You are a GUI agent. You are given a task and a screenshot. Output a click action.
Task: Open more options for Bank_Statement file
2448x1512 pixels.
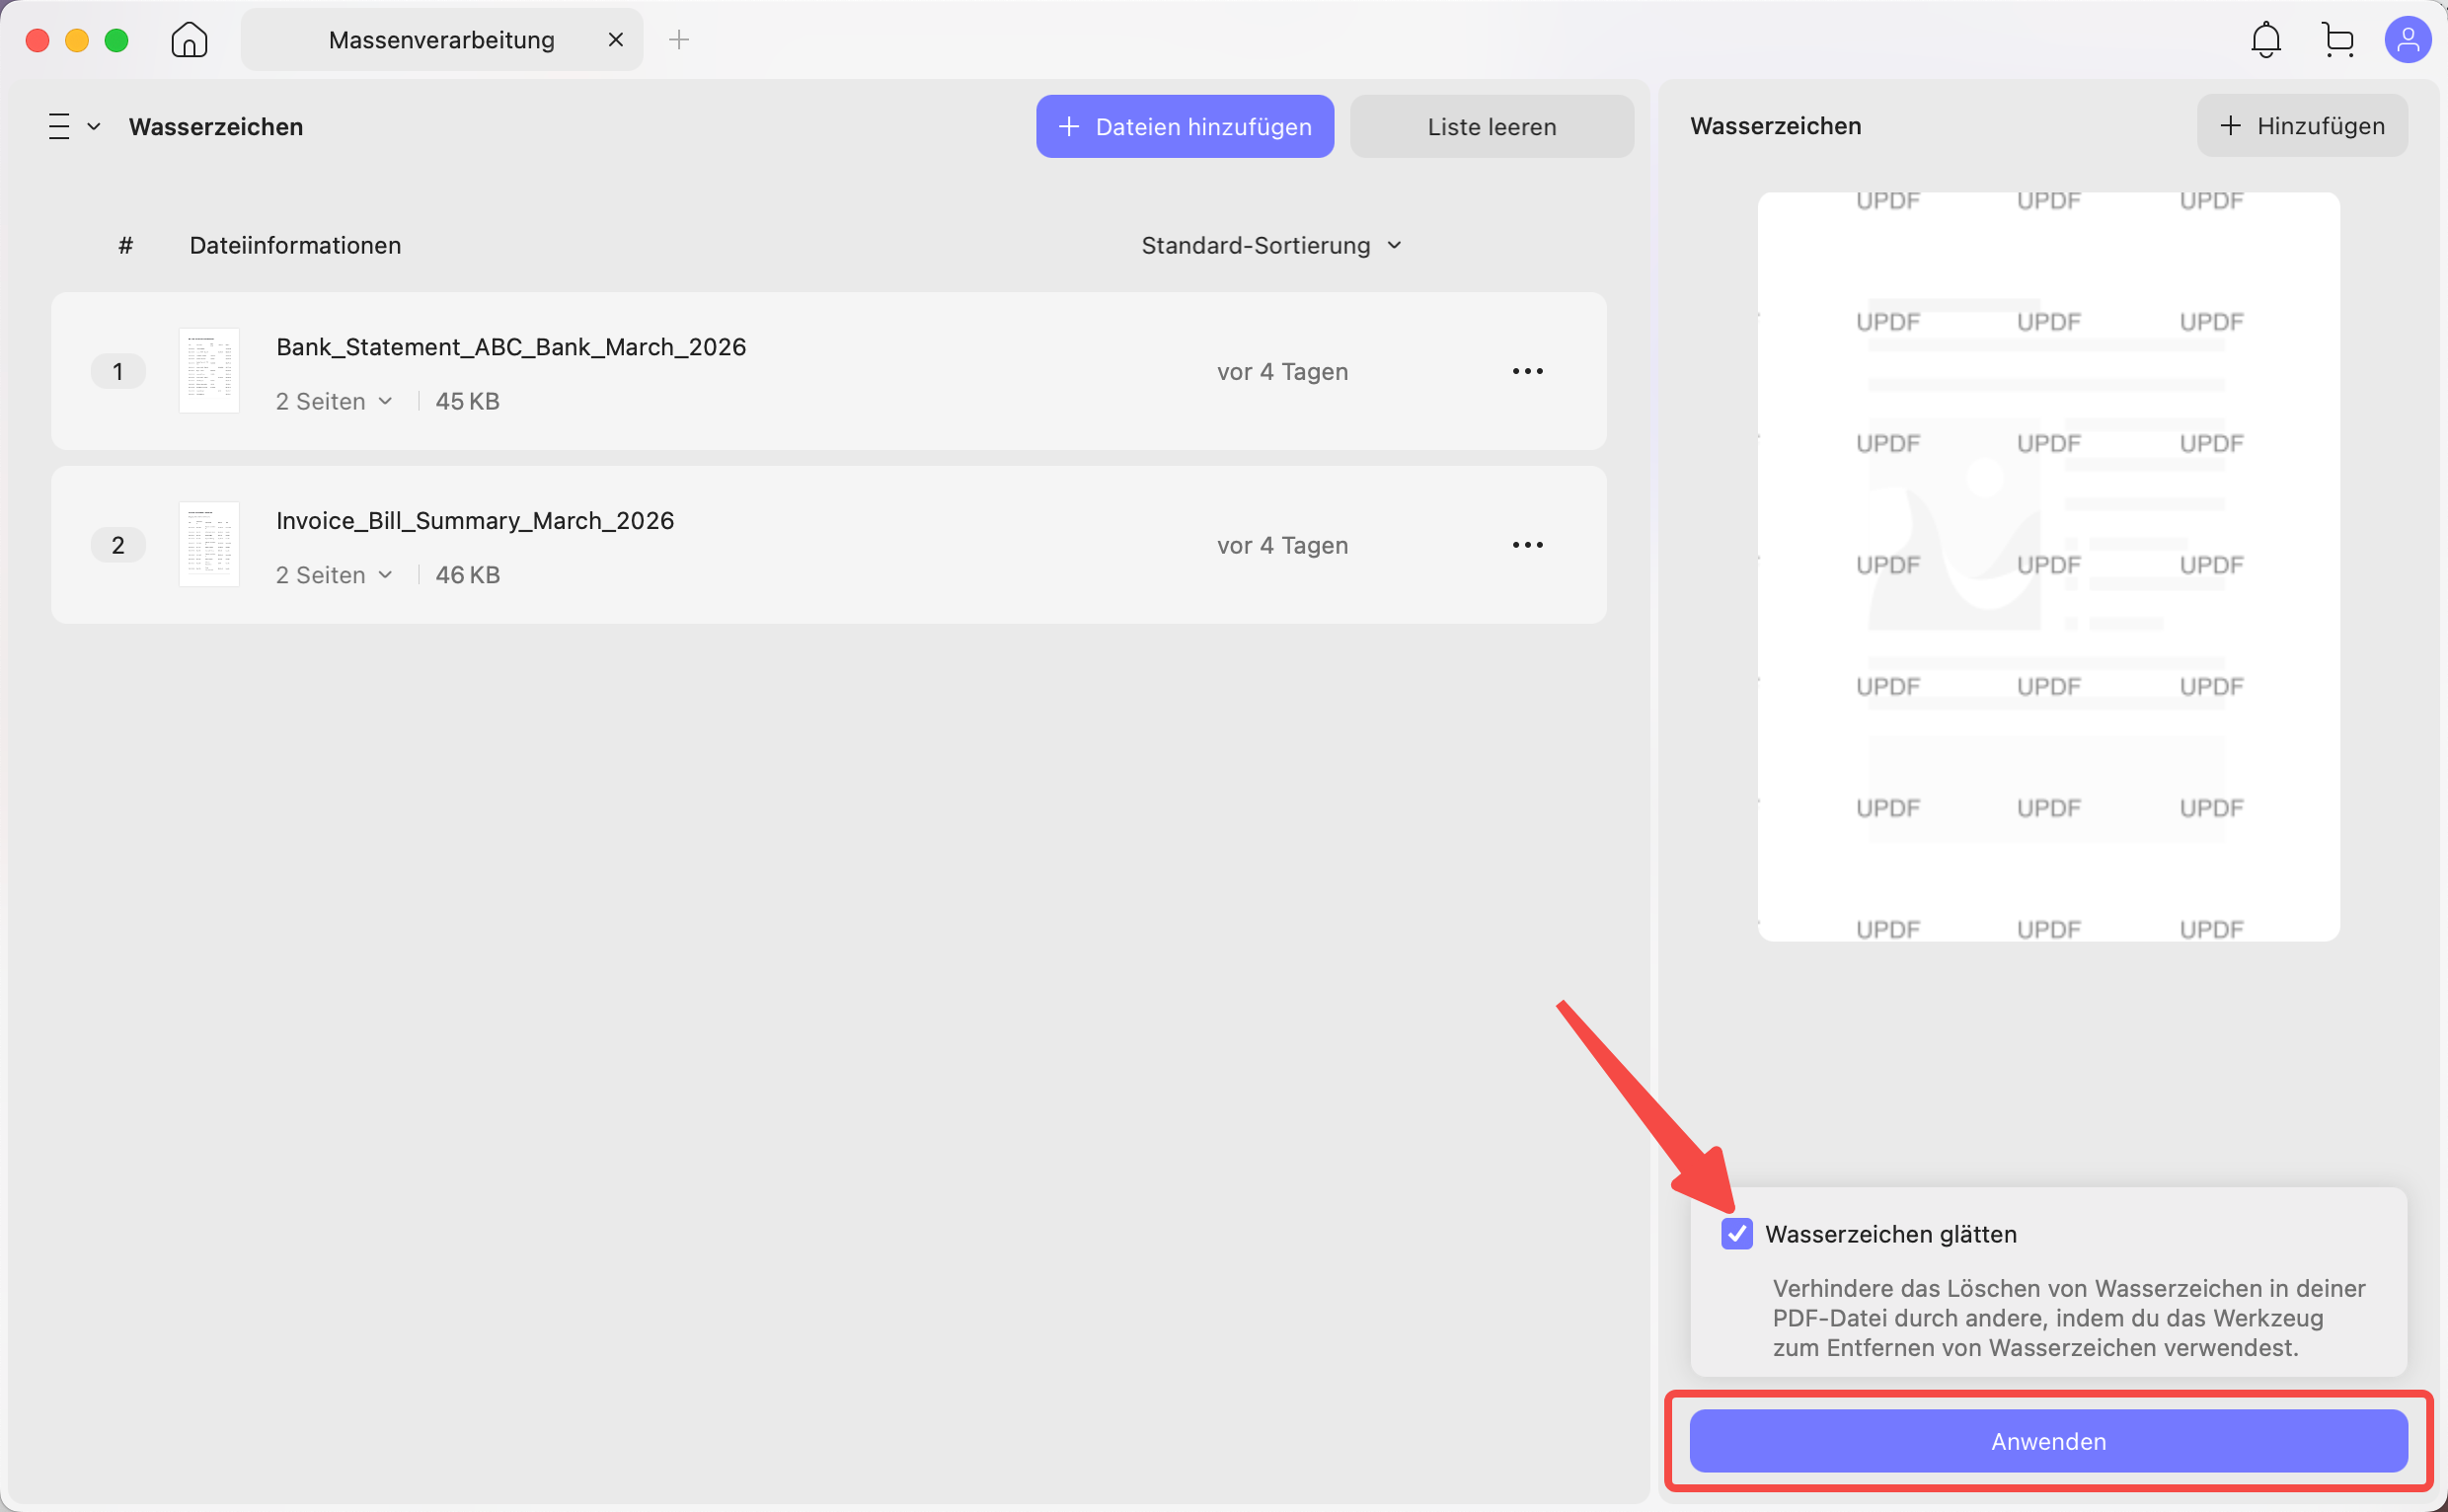(x=1527, y=371)
